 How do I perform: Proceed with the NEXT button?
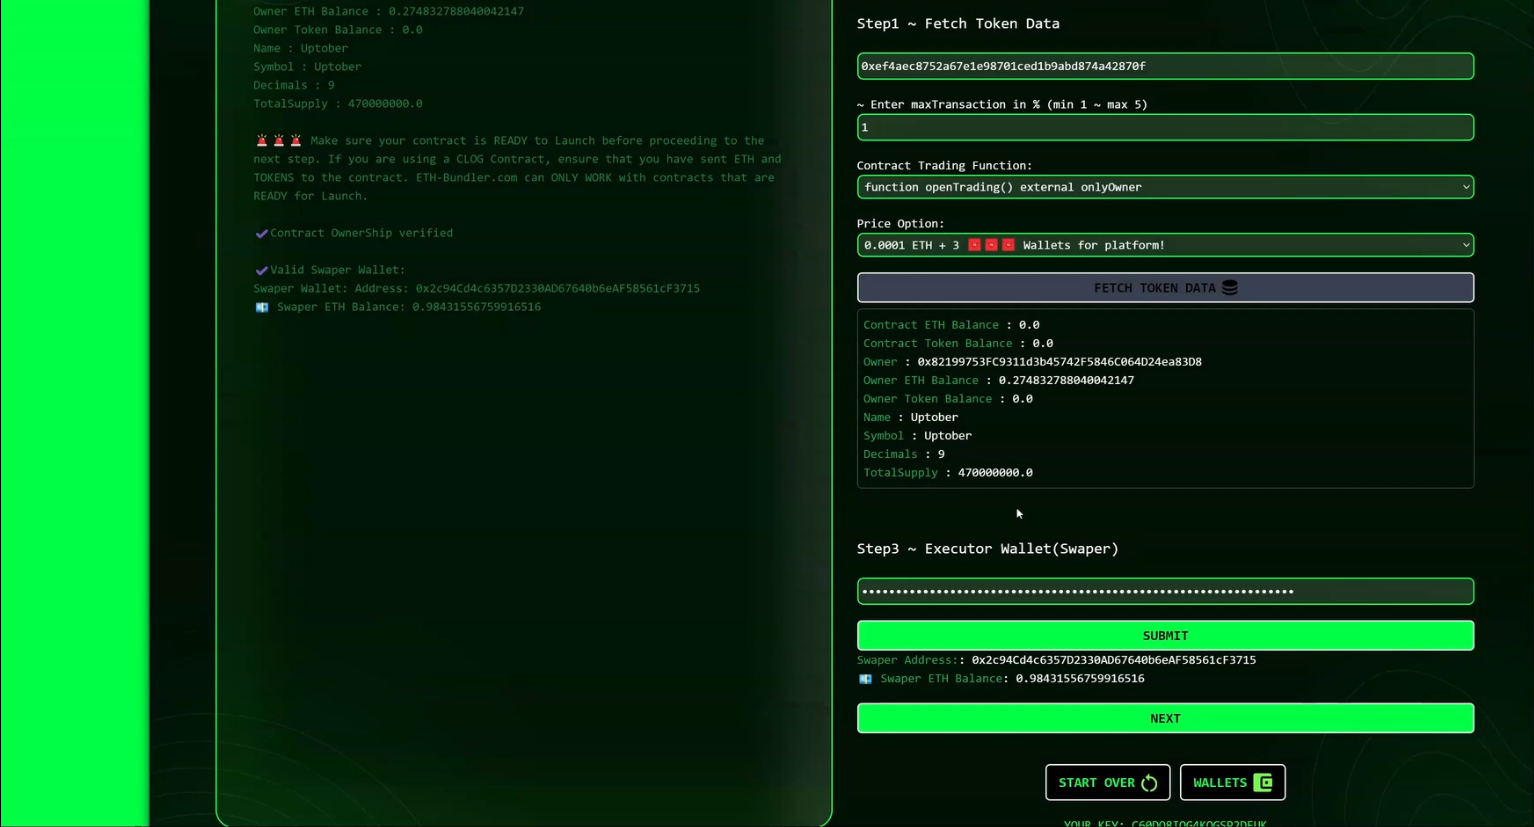coord(1165,718)
